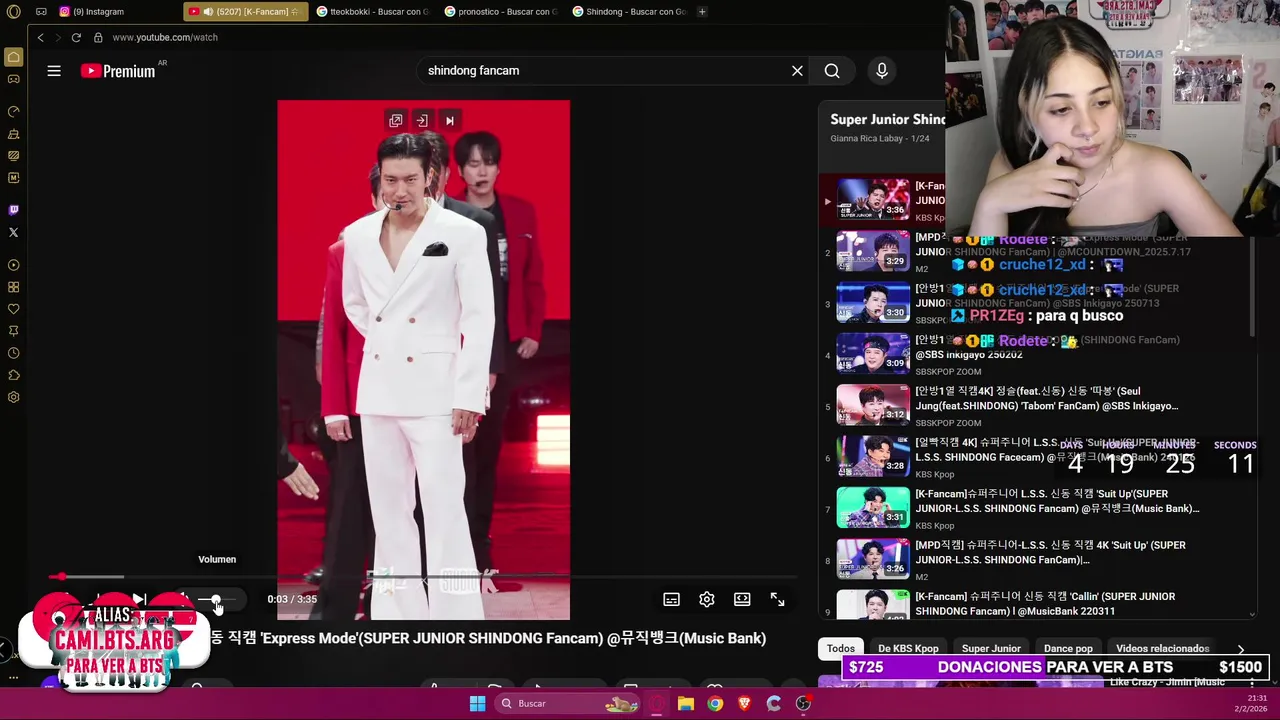Open the sidebar settings gear icon
The height and width of the screenshot is (720, 1280).
click(x=13, y=397)
